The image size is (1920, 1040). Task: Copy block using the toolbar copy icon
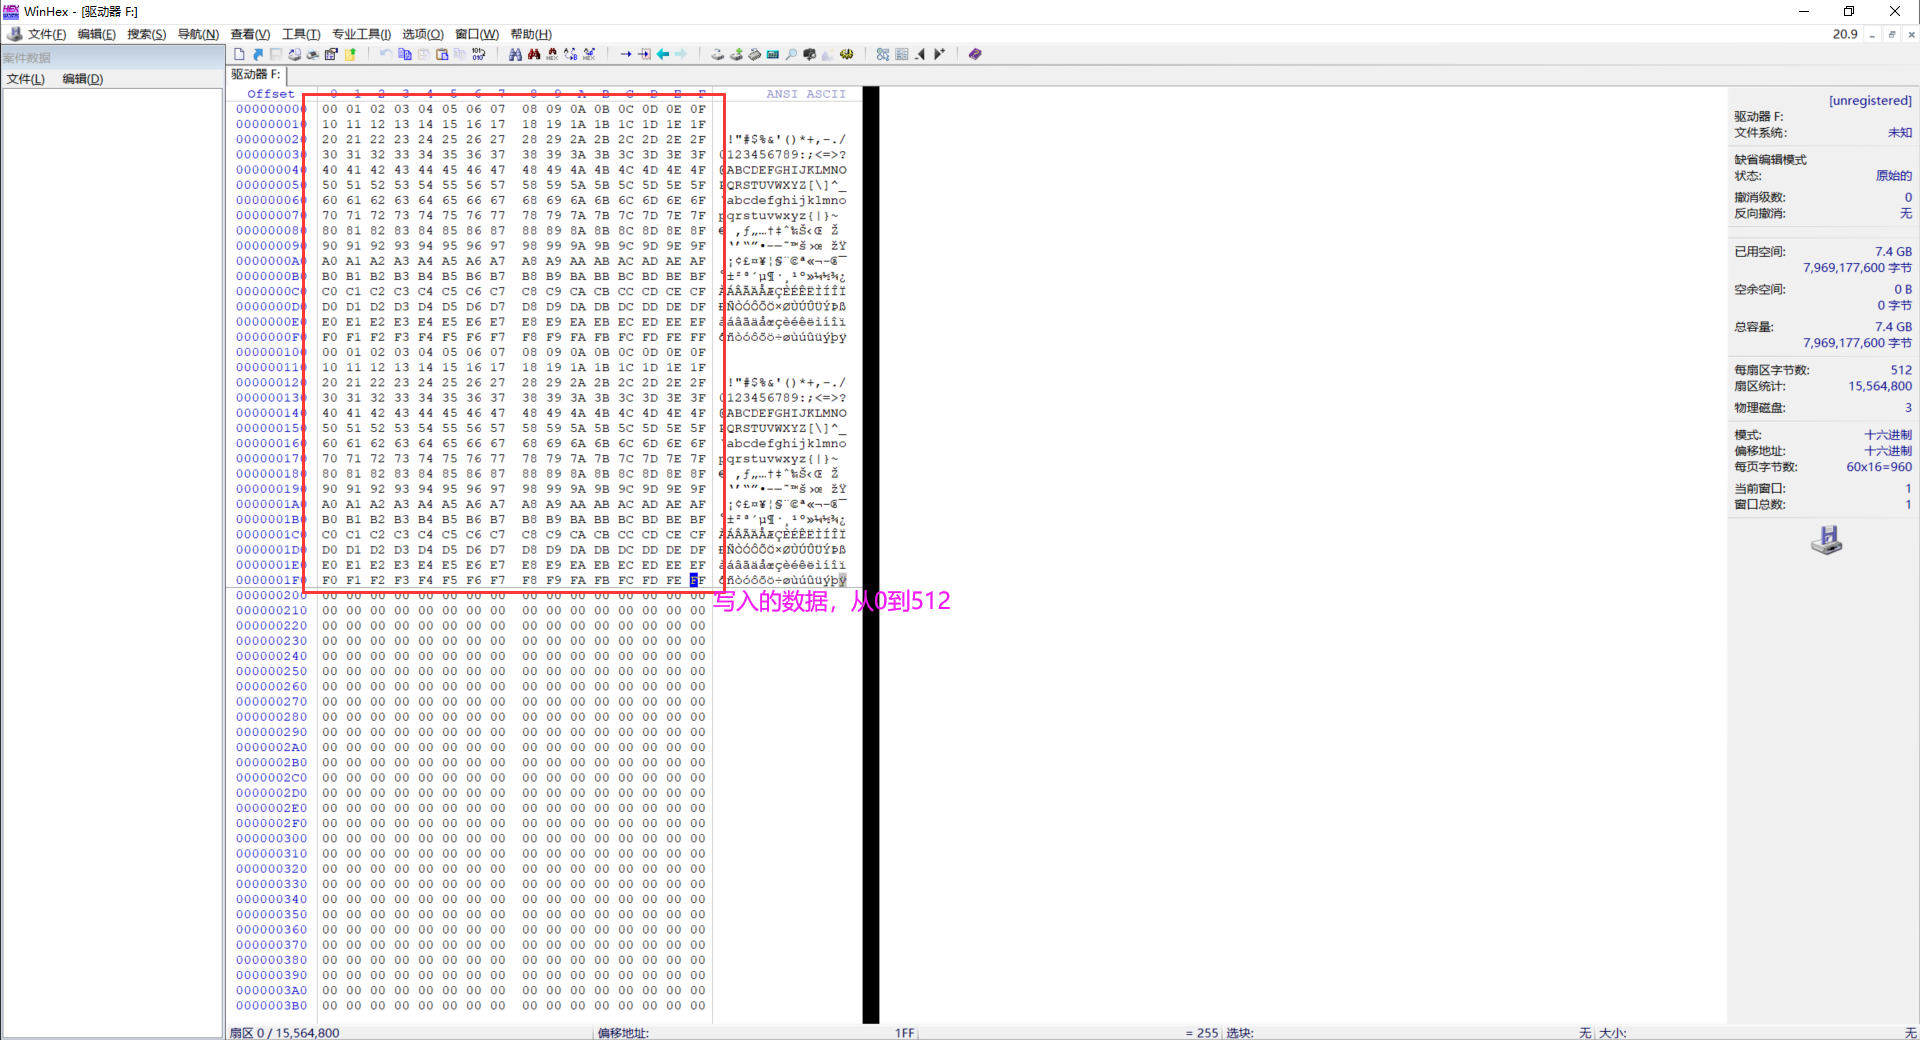point(404,54)
